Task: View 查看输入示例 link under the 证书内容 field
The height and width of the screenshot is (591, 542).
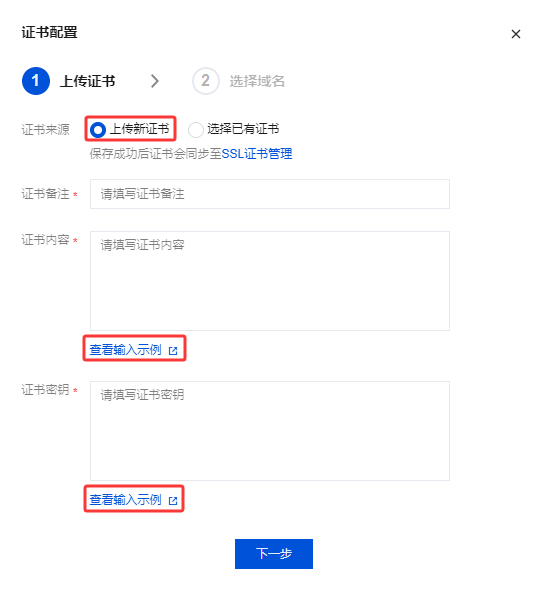Action: click(126, 350)
